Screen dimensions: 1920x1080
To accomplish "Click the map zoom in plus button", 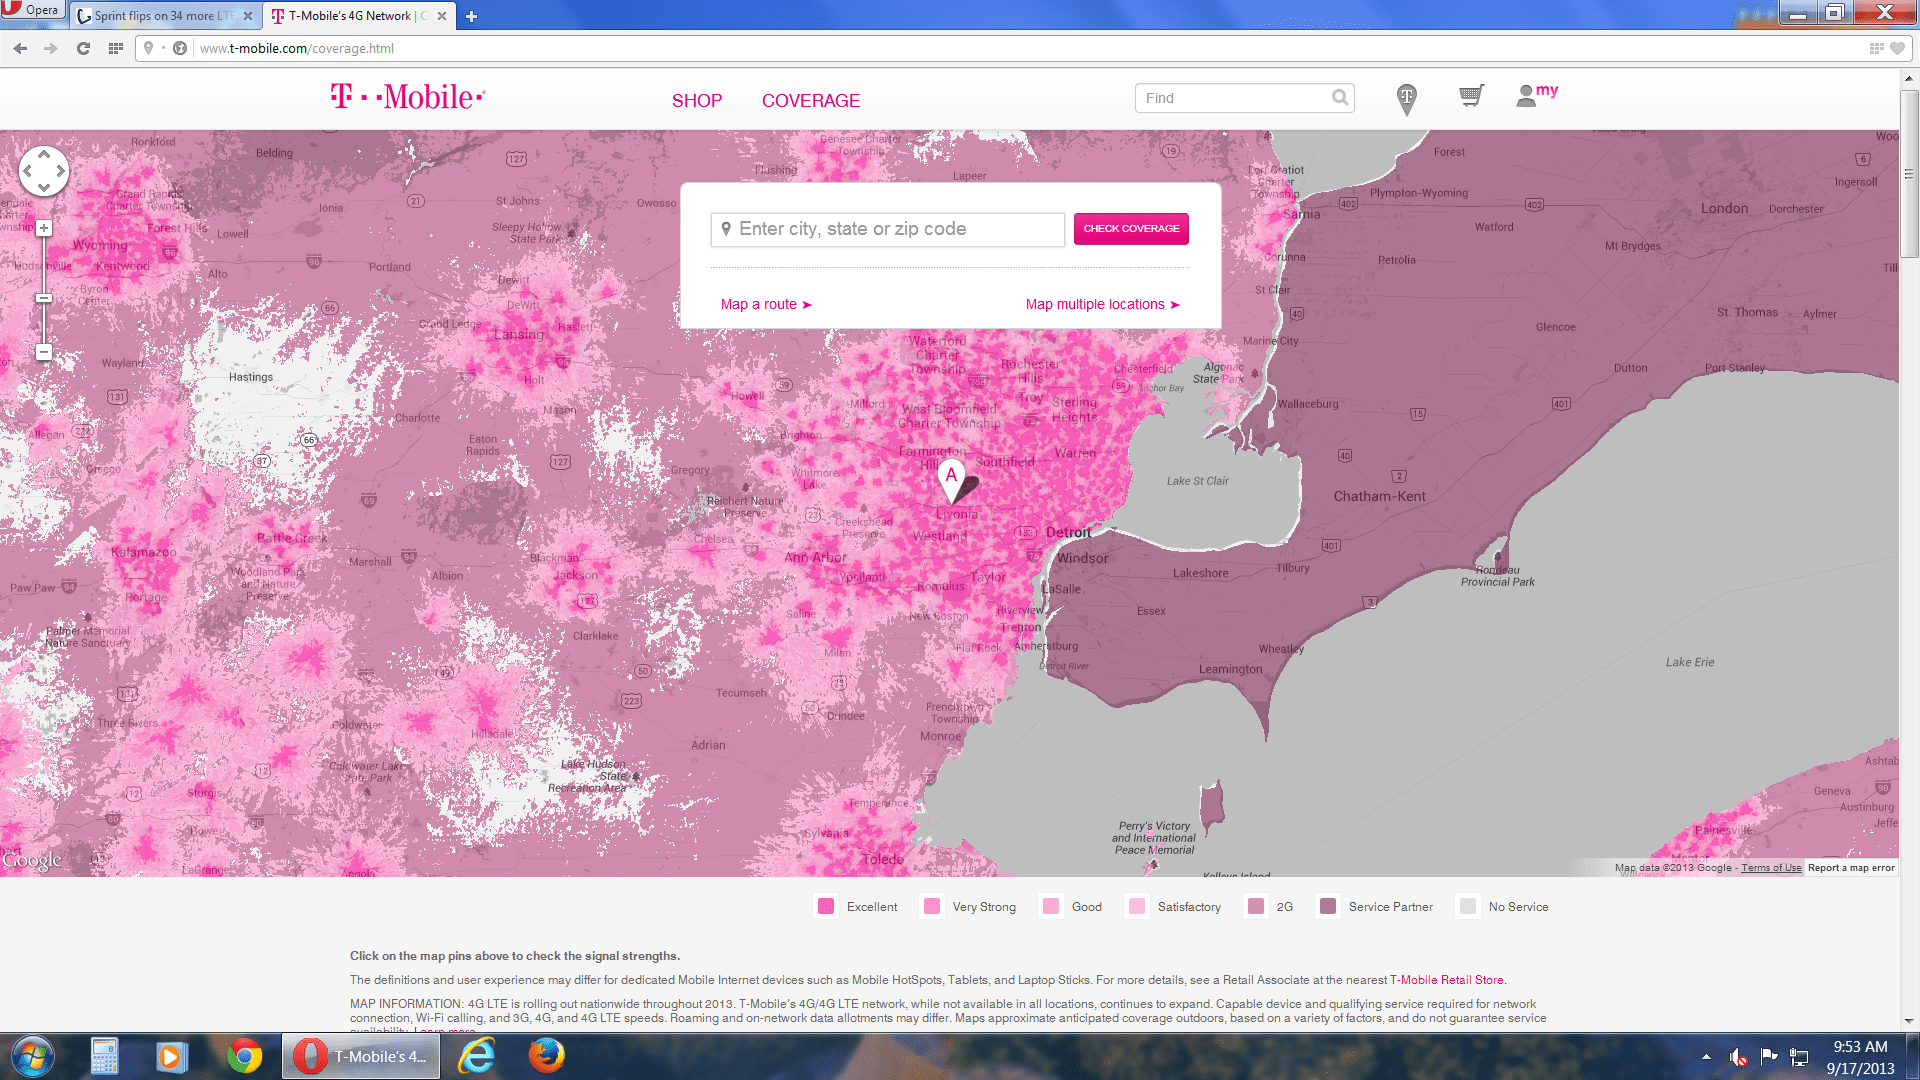I will point(44,228).
